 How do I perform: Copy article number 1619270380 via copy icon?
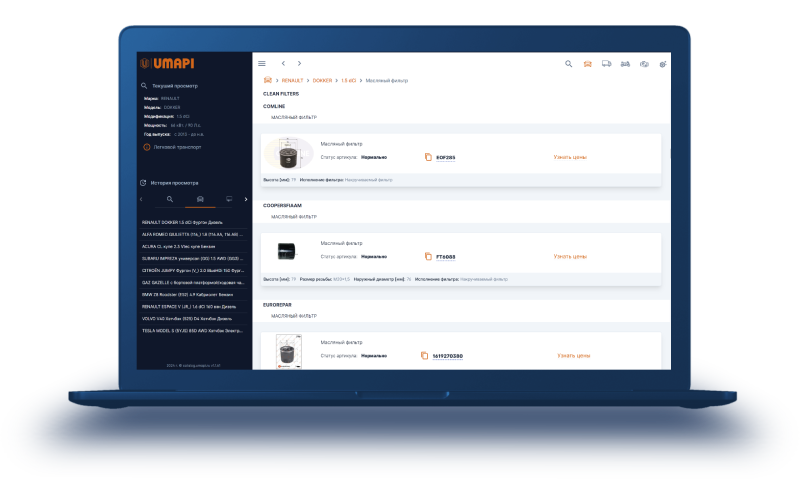(424, 356)
